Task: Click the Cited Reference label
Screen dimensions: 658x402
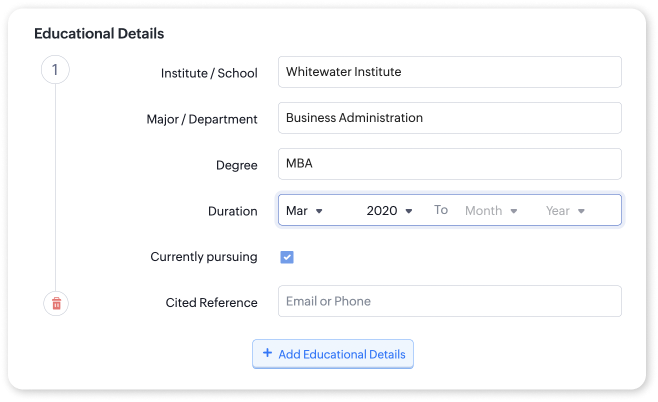Action: 211,302
